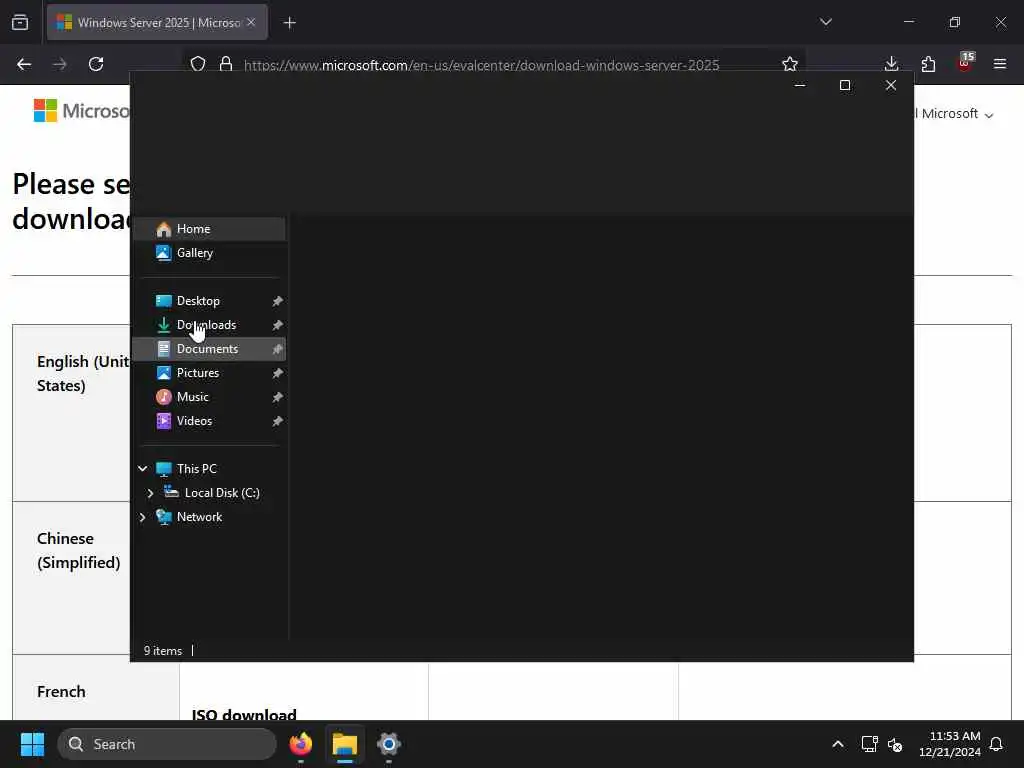Image resolution: width=1024 pixels, height=768 pixels.
Task: Open Home in File Explorer sidebar
Action: 209,229
